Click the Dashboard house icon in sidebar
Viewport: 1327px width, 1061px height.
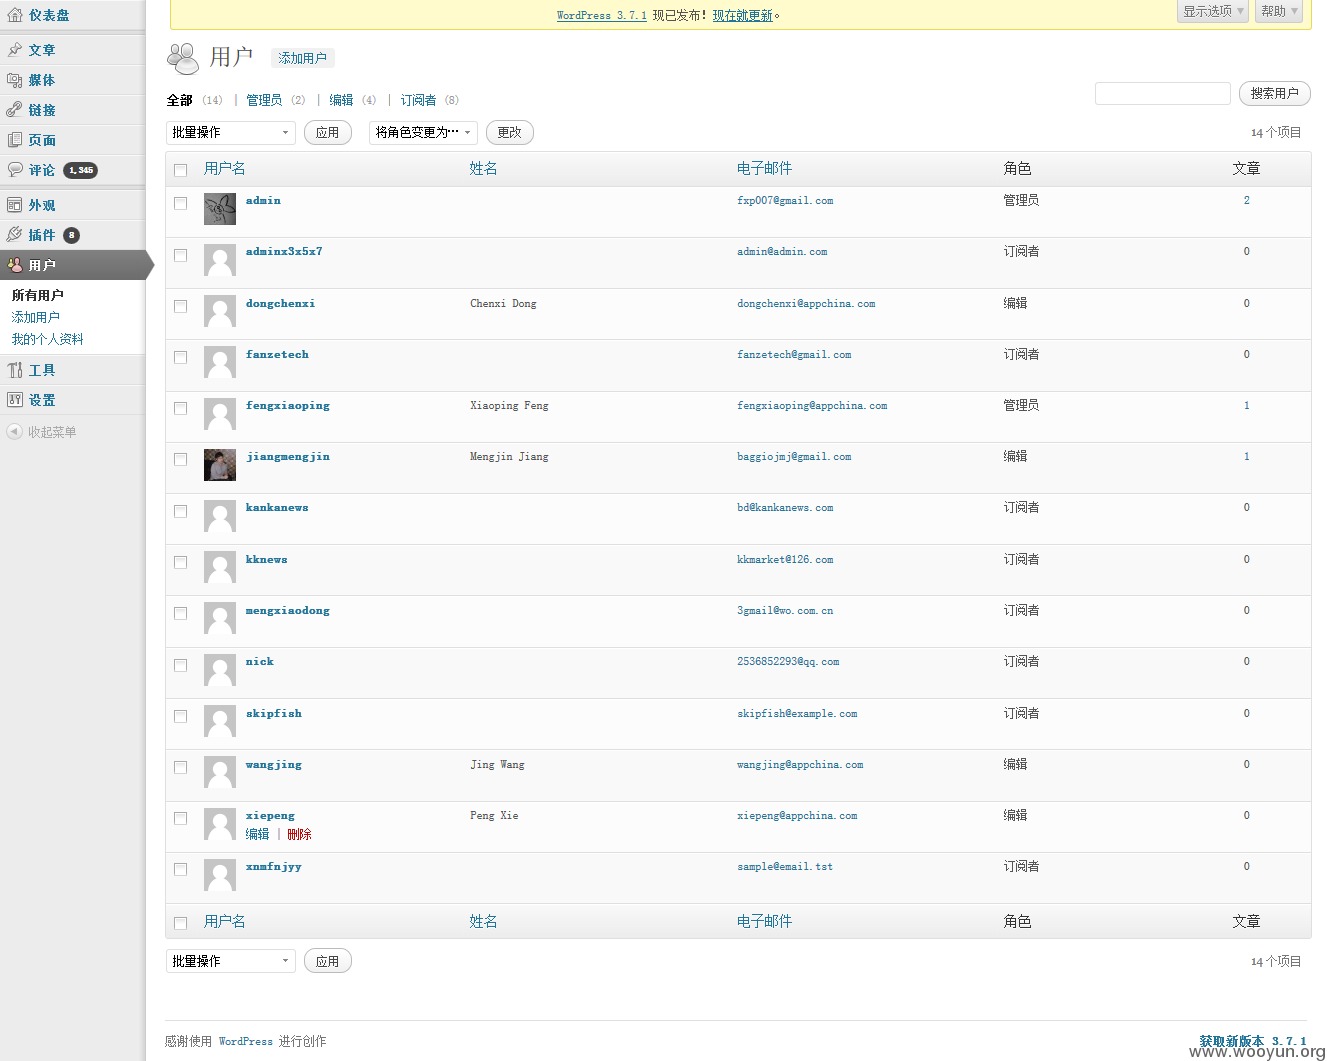[15, 15]
